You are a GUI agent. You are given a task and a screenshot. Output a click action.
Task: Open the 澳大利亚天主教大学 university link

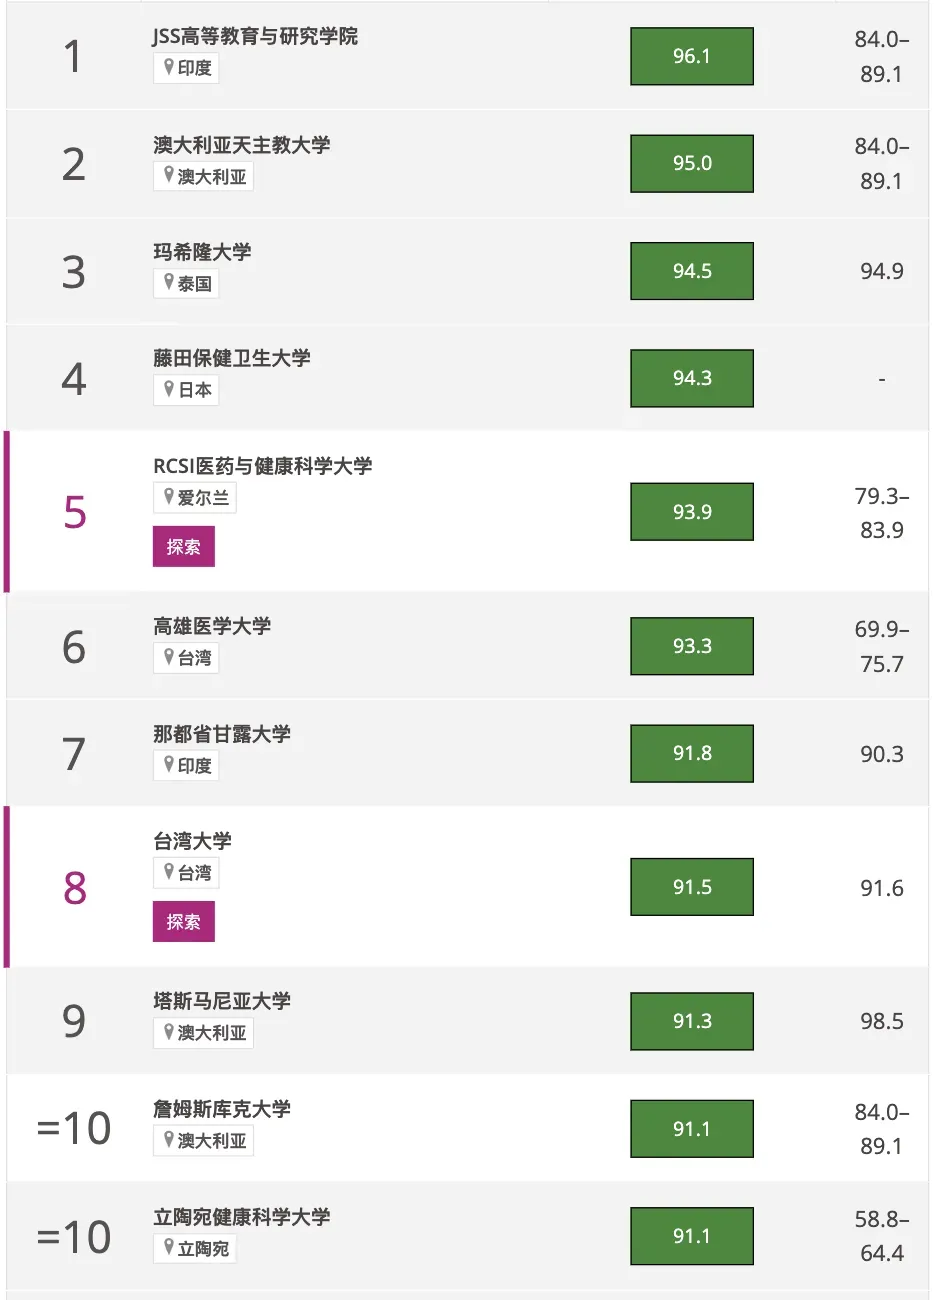pos(241,145)
